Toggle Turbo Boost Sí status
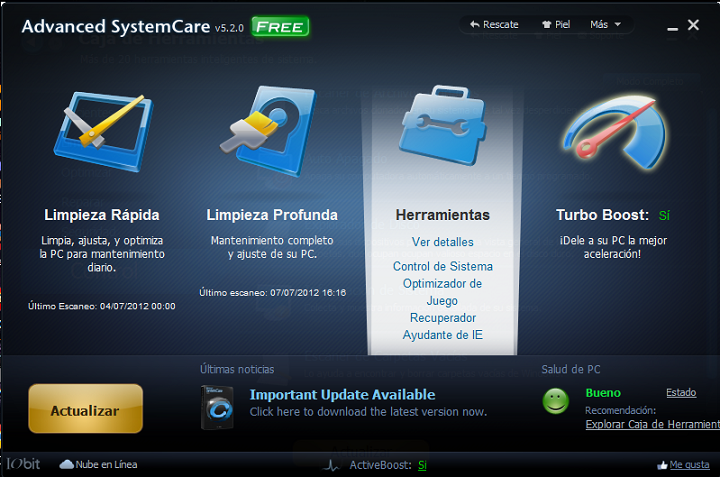 click(x=664, y=215)
